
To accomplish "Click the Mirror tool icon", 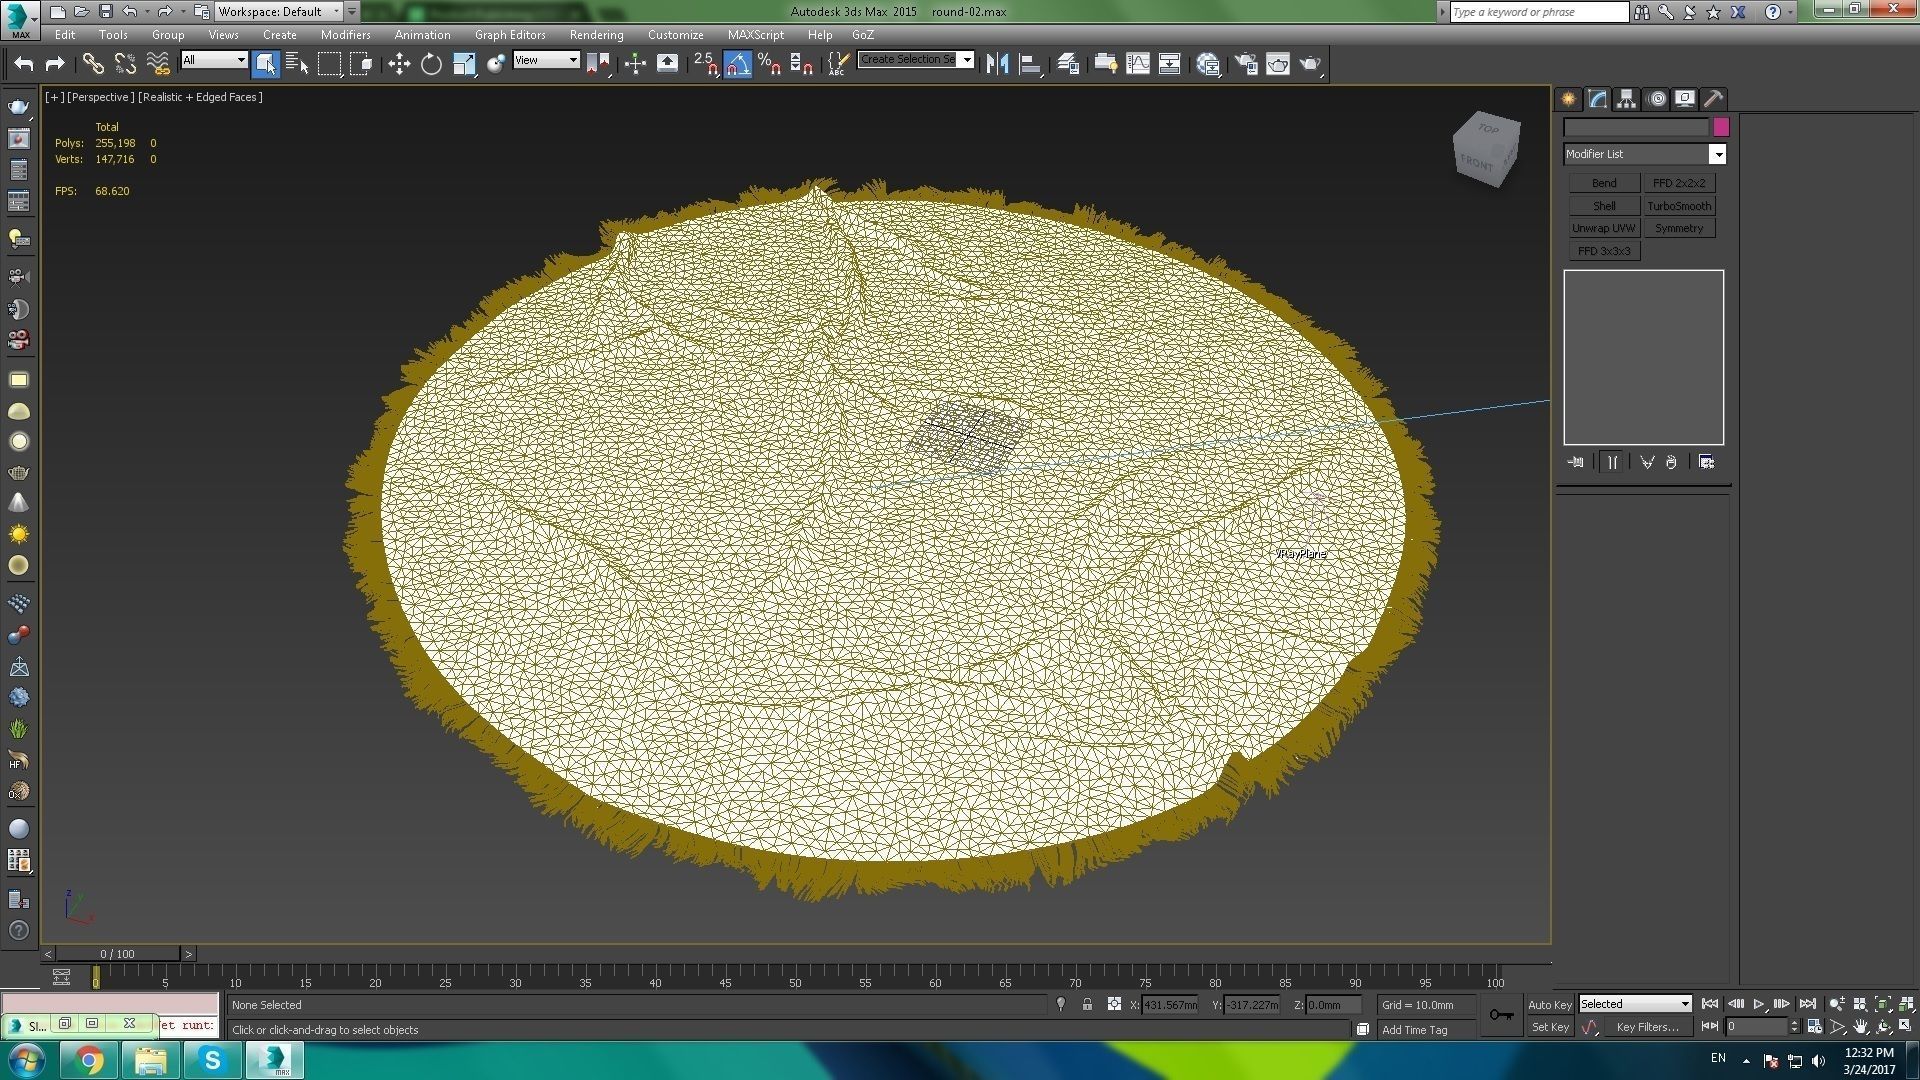I will (x=997, y=64).
